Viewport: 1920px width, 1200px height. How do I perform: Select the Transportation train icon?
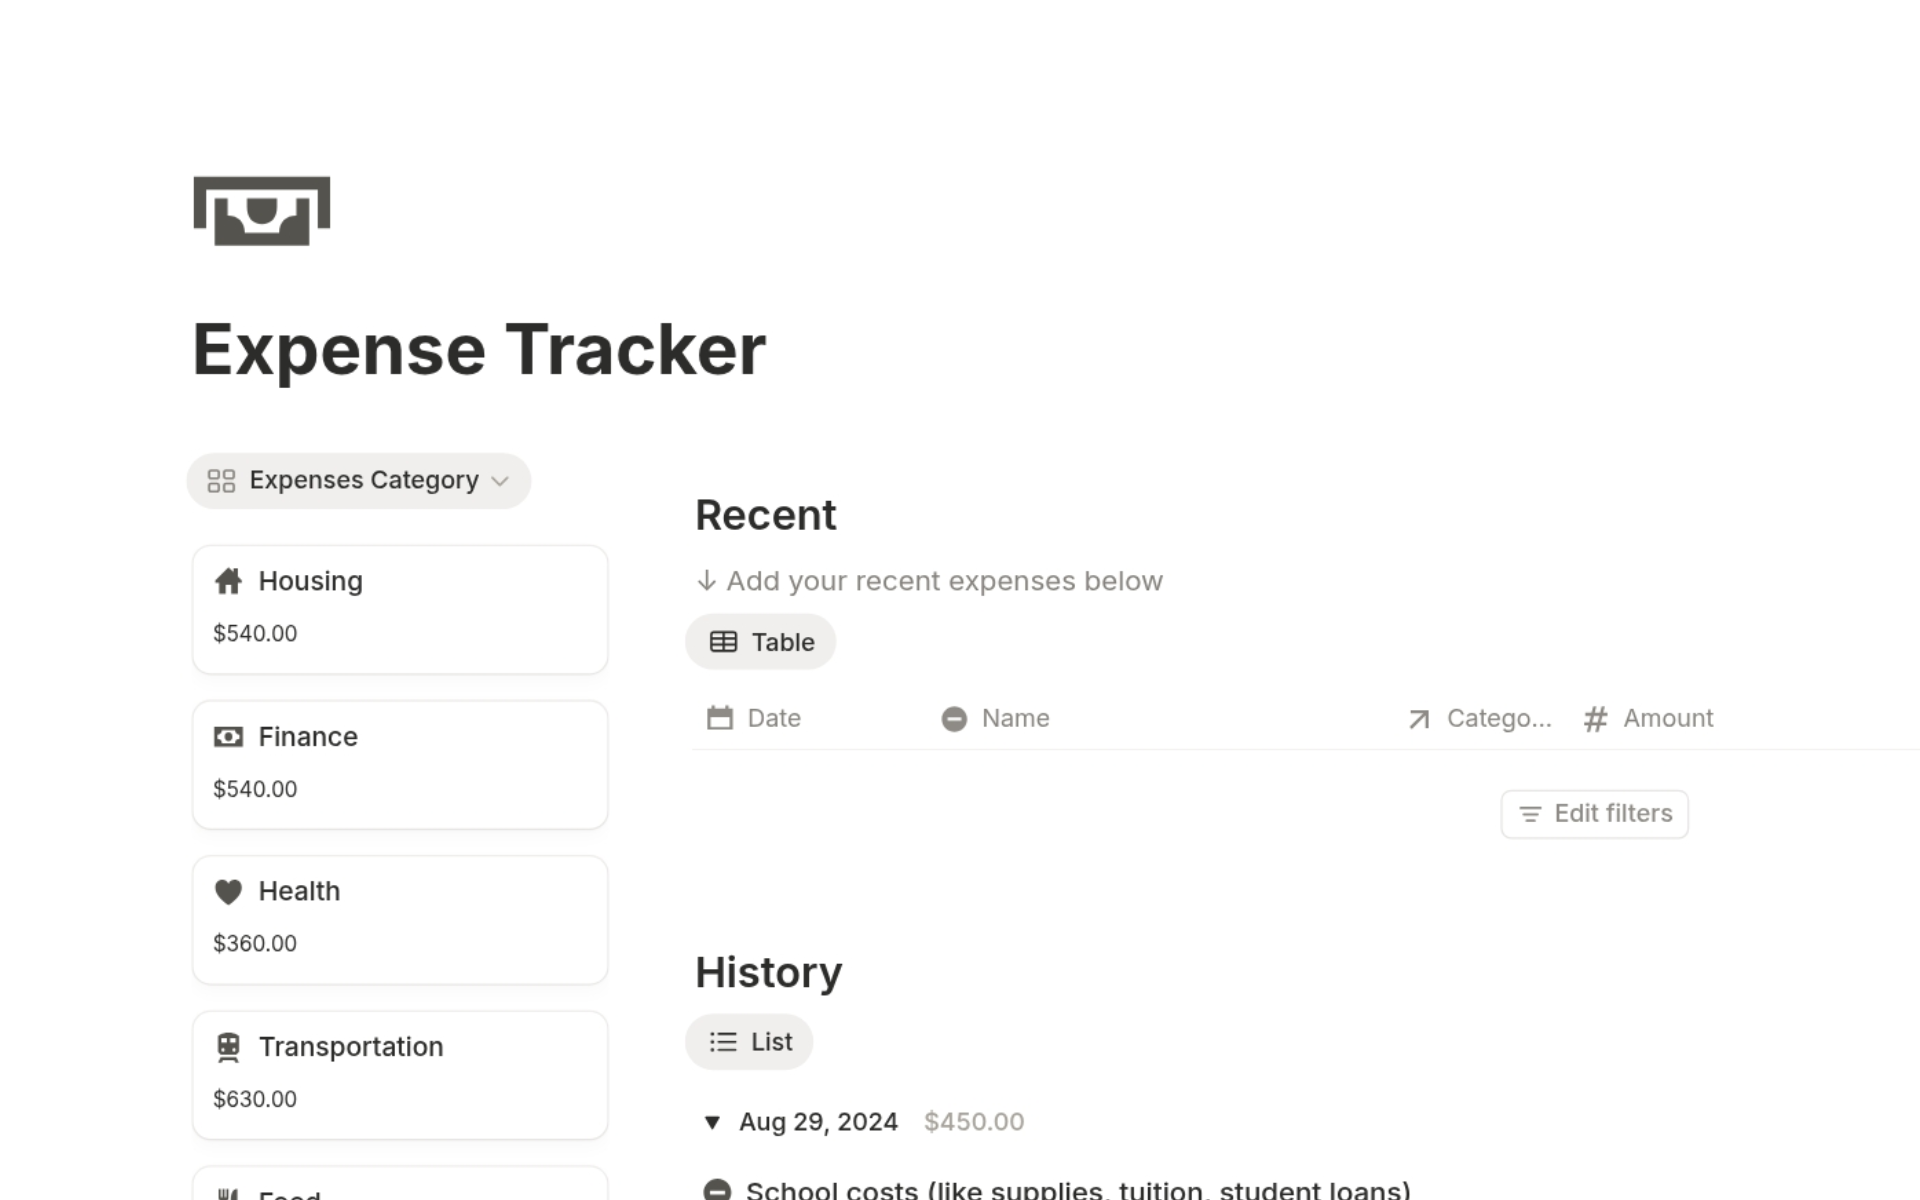[228, 1047]
